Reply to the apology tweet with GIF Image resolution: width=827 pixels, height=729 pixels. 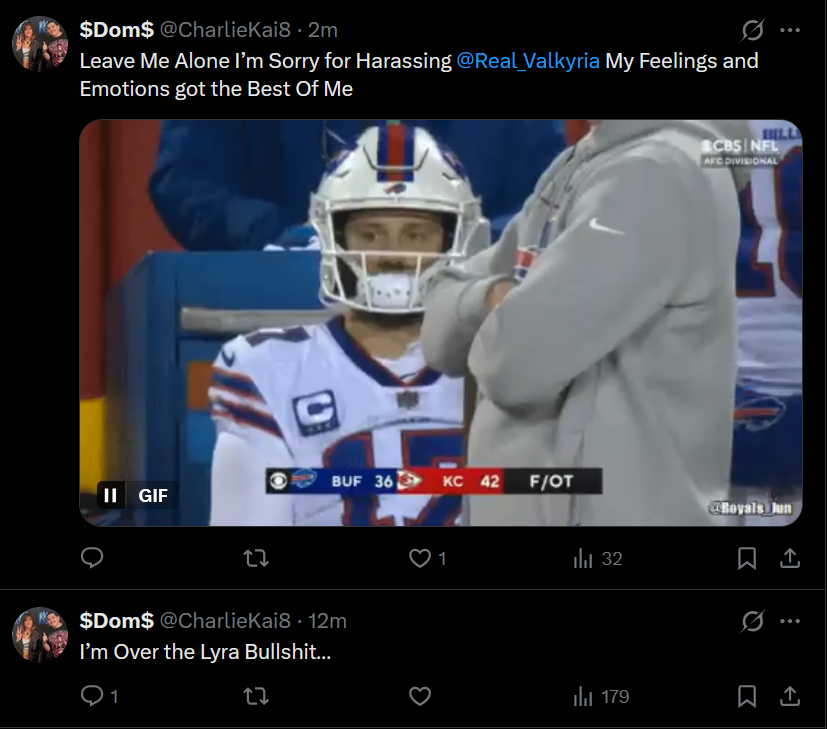click(x=92, y=559)
